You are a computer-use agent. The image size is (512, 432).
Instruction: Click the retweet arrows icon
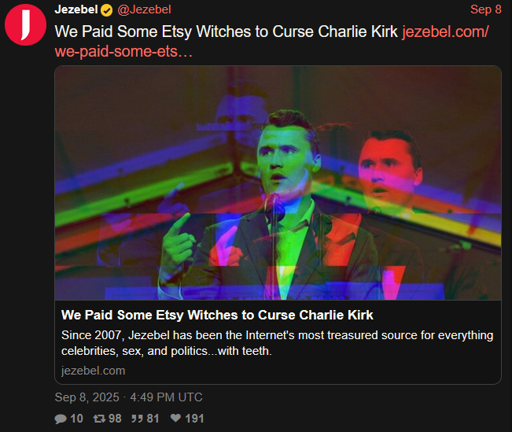(99, 419)
